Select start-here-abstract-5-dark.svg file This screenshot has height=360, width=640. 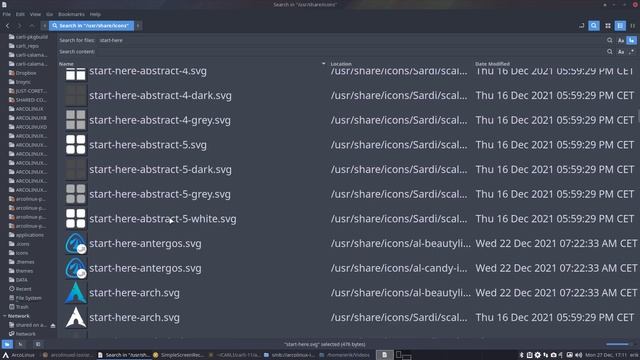point(160,169)
